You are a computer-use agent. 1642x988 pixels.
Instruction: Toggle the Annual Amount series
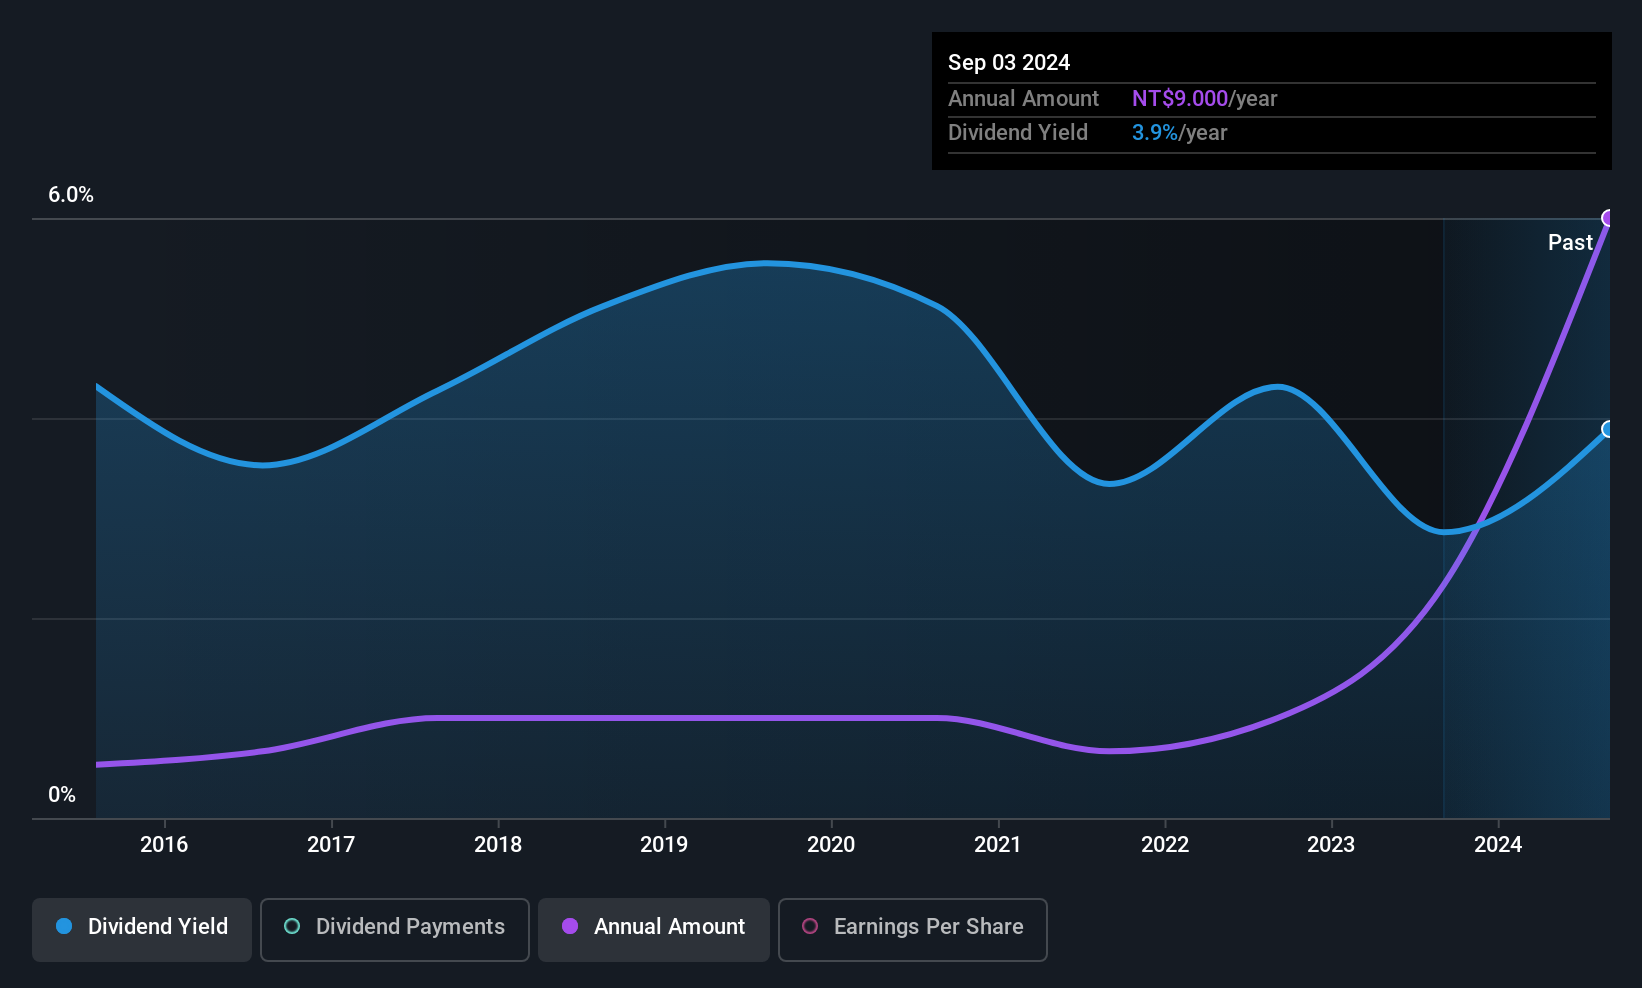(654, 929)
